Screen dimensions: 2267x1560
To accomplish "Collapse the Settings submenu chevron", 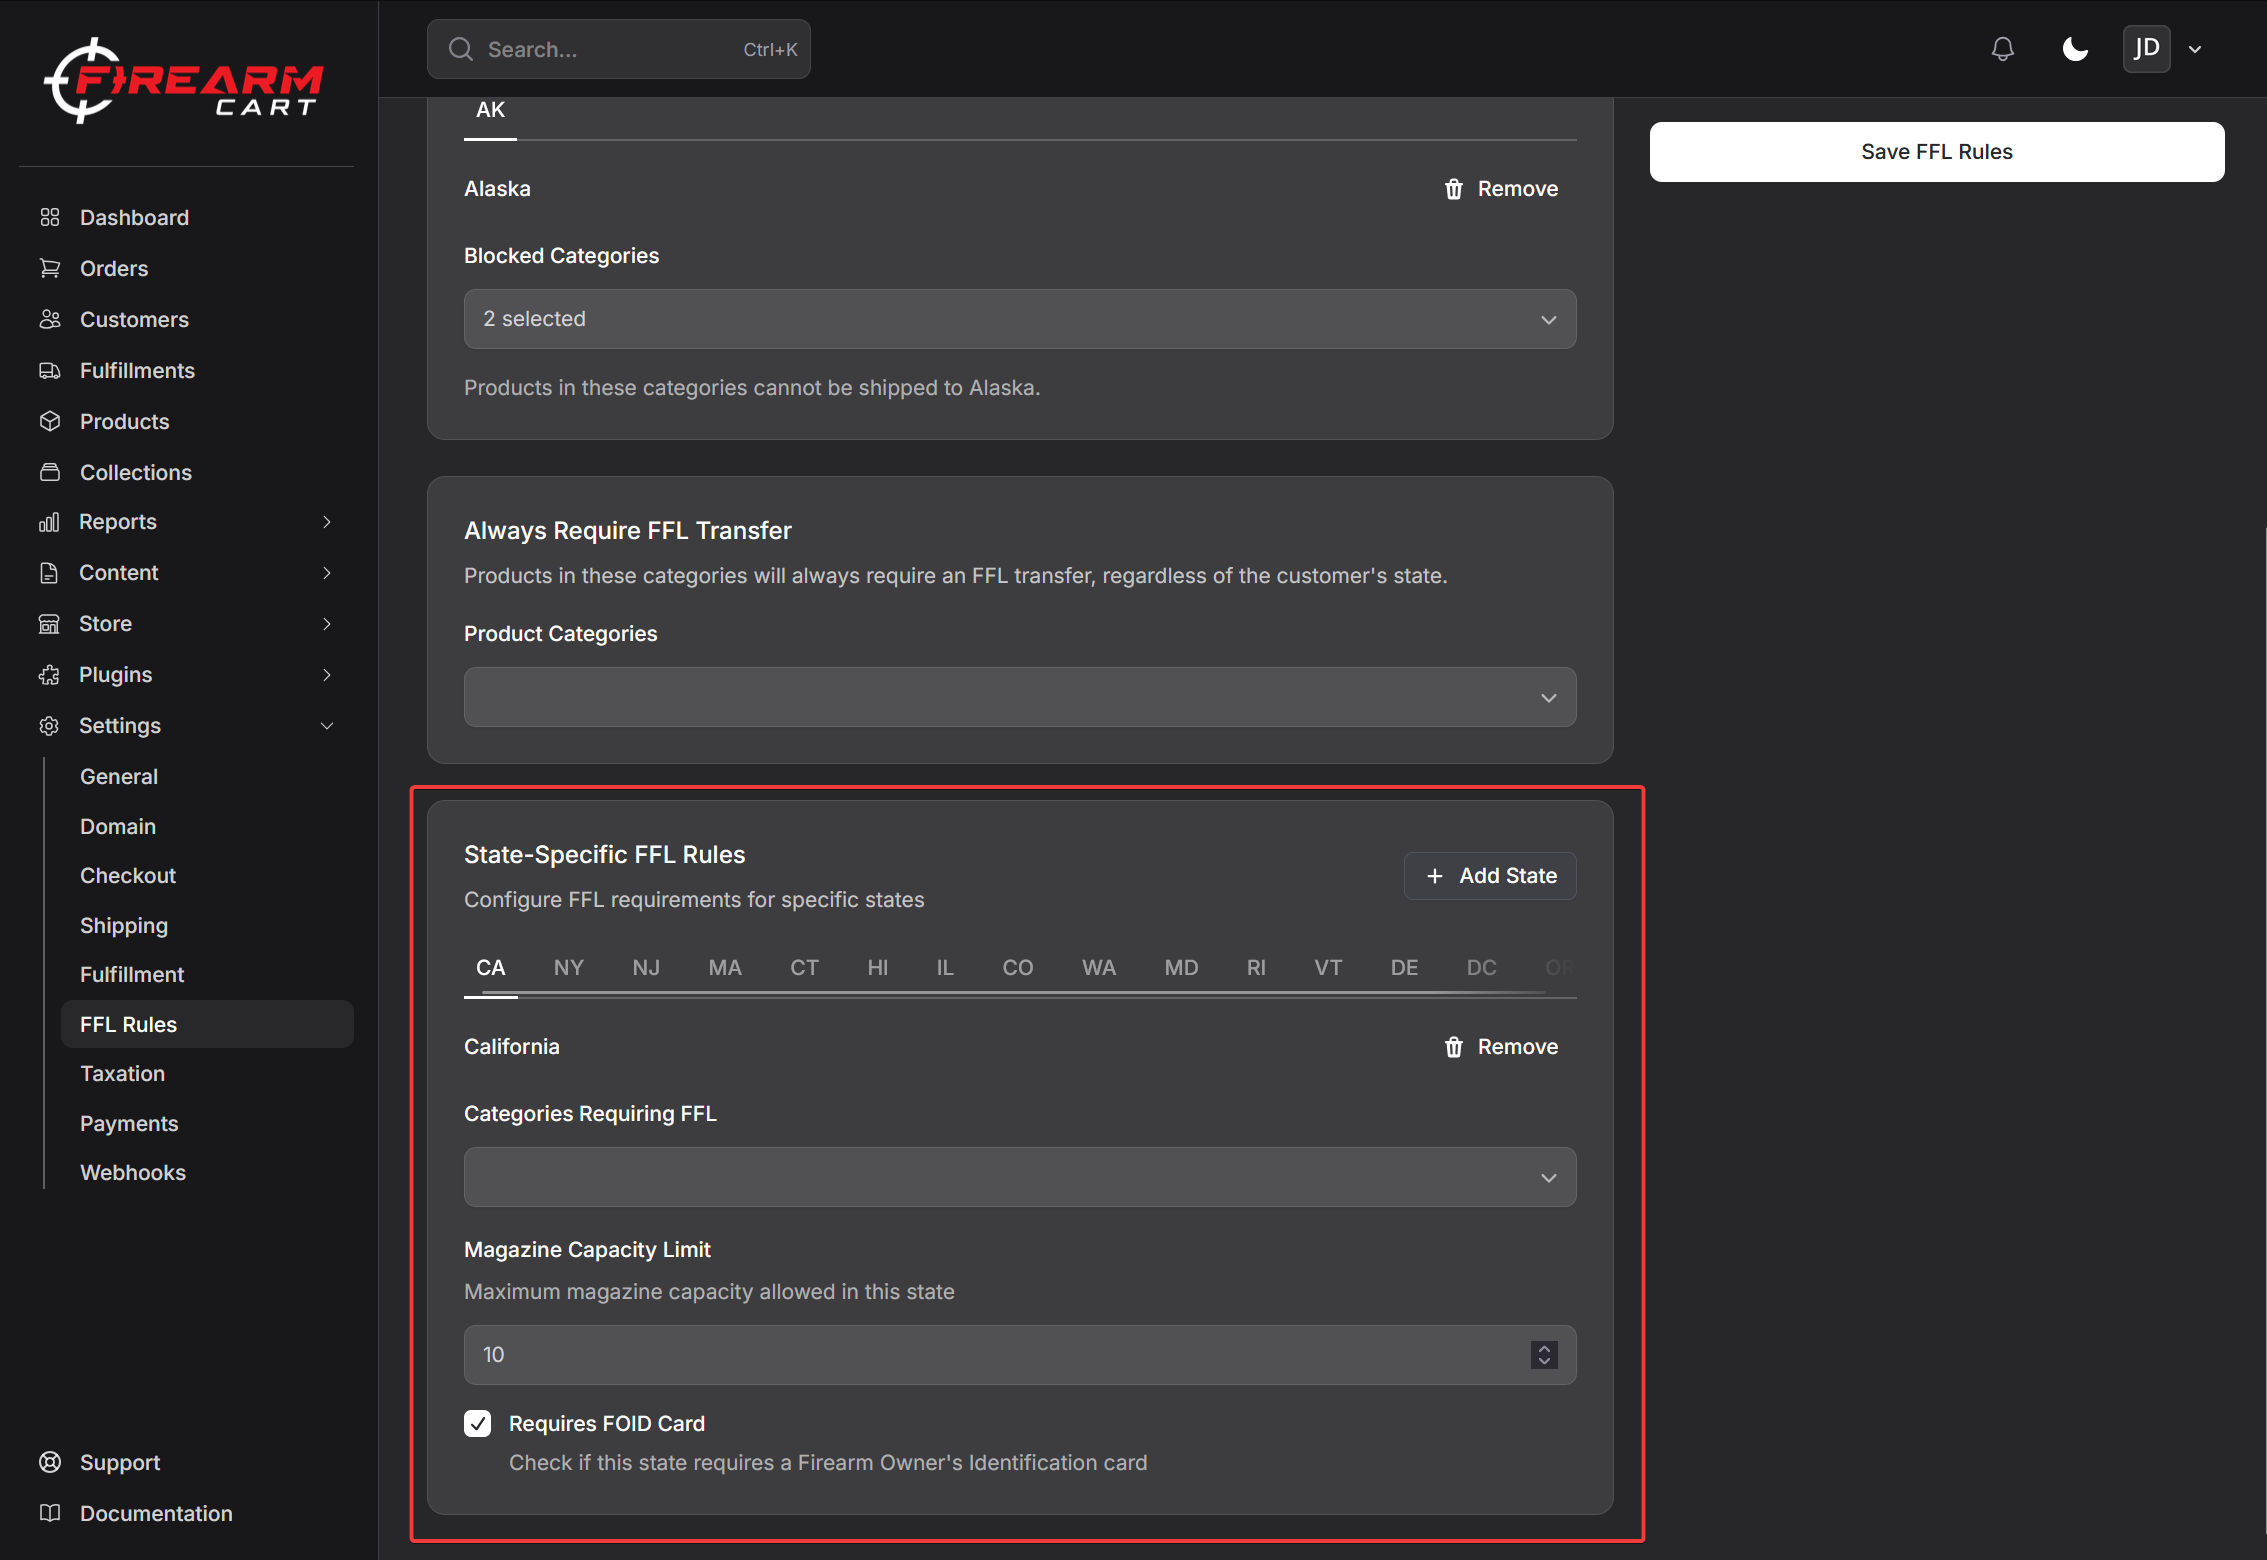I will (x=326, y=726).
